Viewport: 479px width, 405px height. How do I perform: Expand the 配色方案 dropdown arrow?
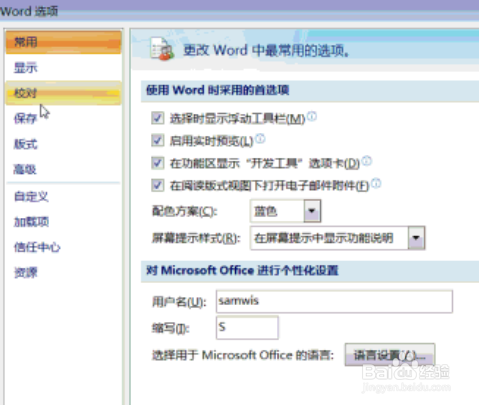[x=312, y=211]
